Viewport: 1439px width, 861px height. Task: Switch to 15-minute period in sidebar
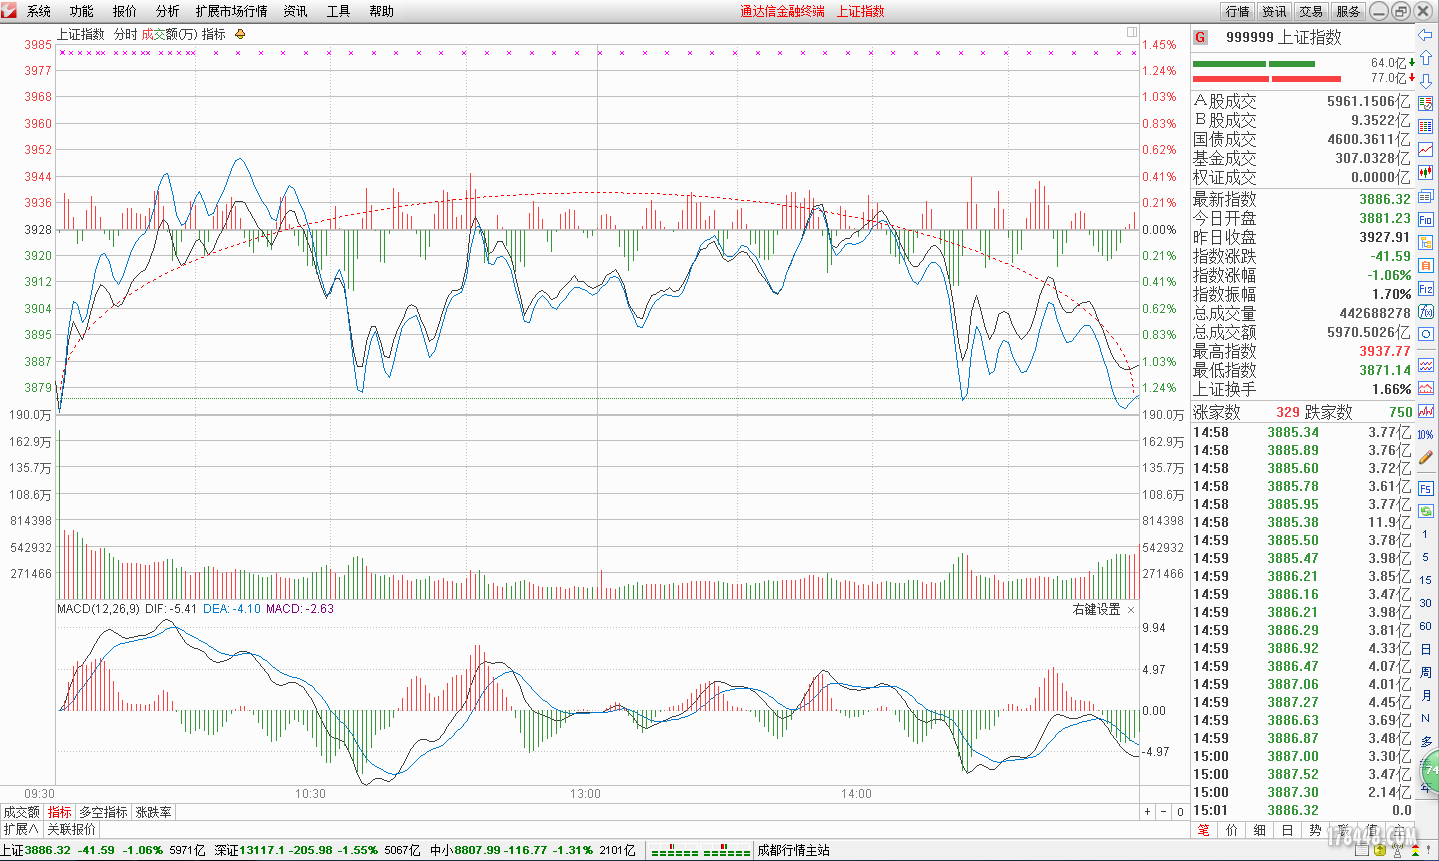point(1426,580)
